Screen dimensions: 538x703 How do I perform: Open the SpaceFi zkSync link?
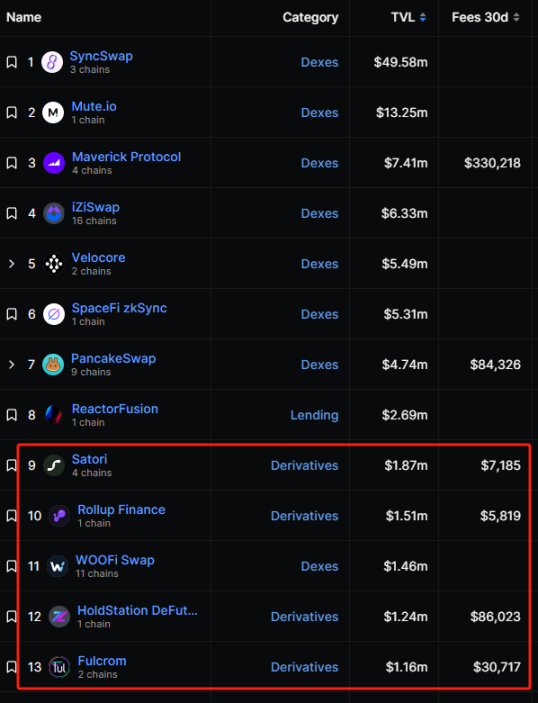click(119, 308)
